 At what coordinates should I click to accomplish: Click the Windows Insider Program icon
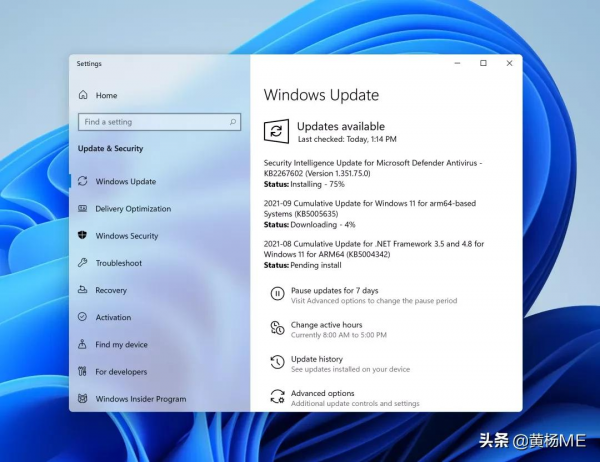click(83, 398)
